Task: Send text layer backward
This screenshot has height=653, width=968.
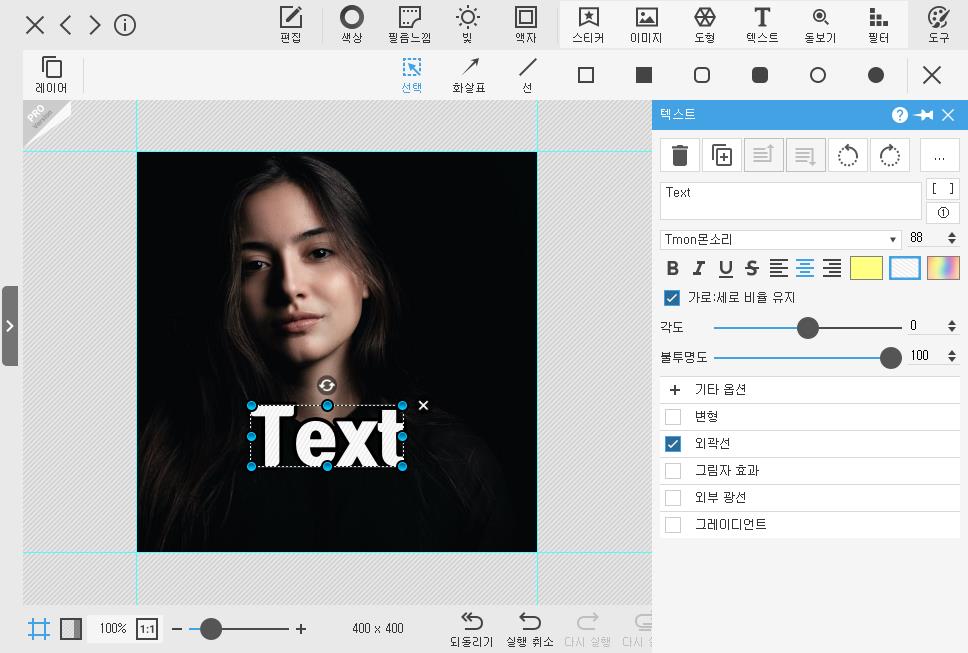Action: pyautogui.click(x=806, y=155)
